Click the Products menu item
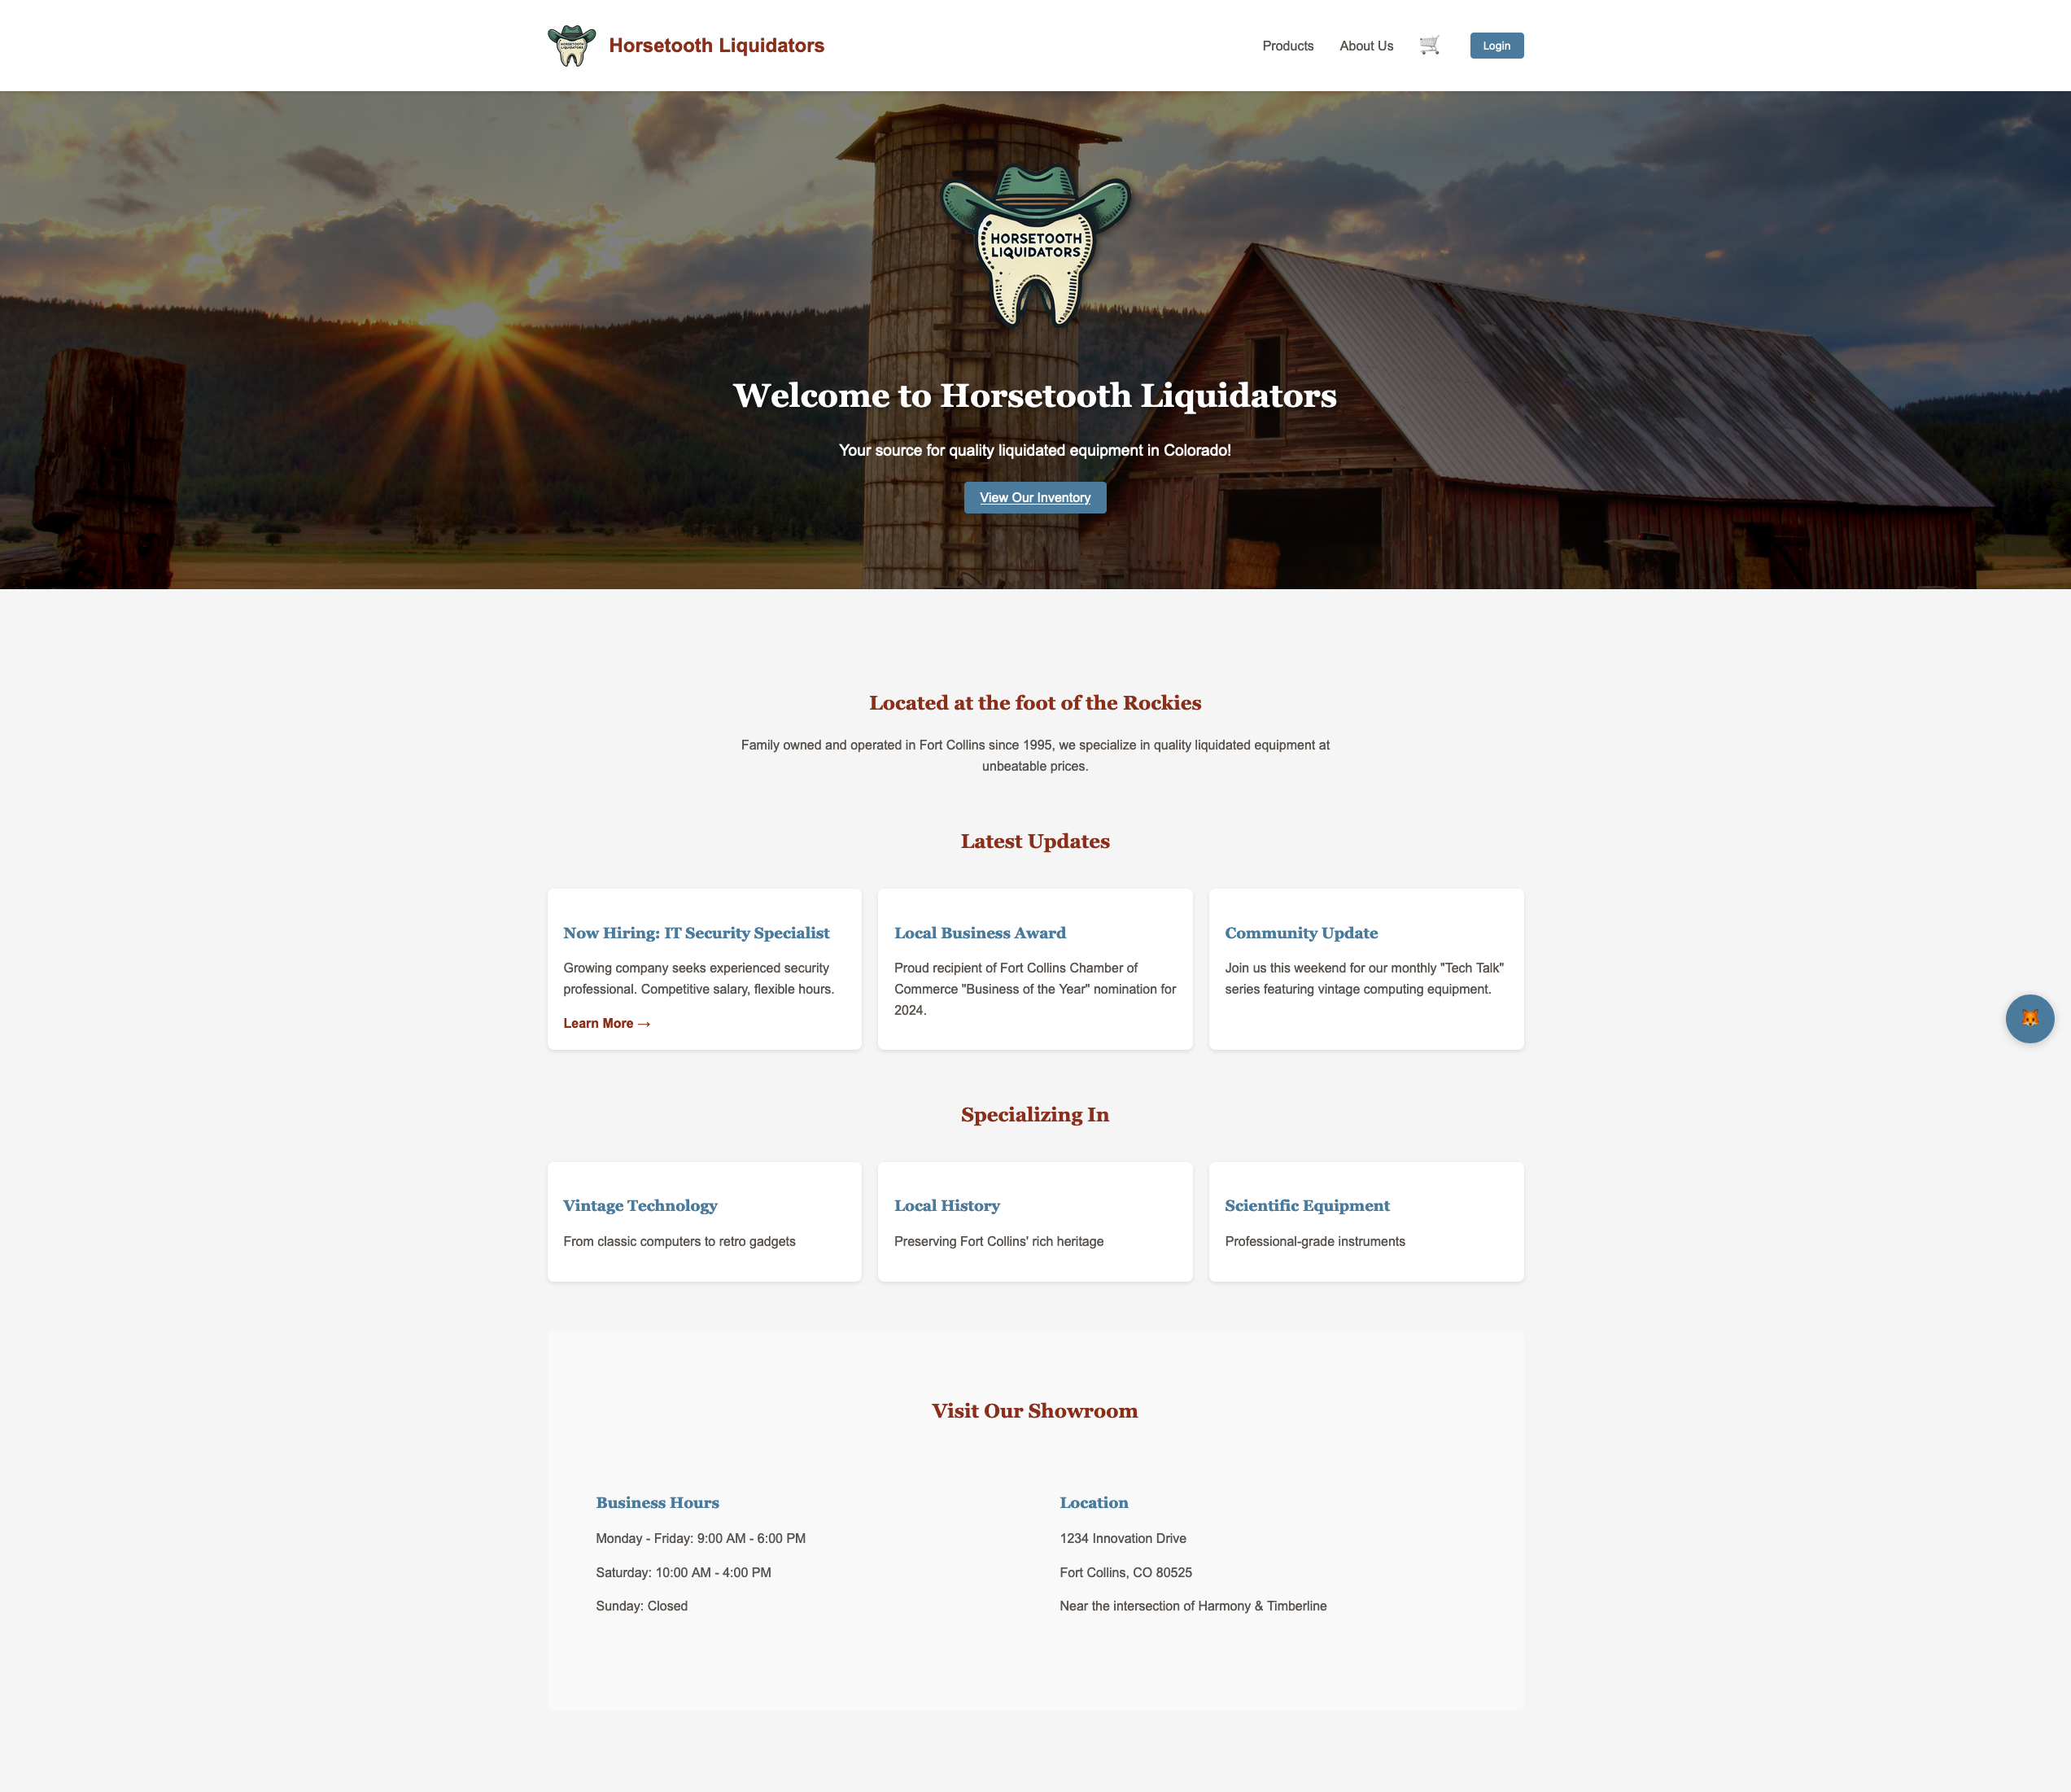 1287,46
